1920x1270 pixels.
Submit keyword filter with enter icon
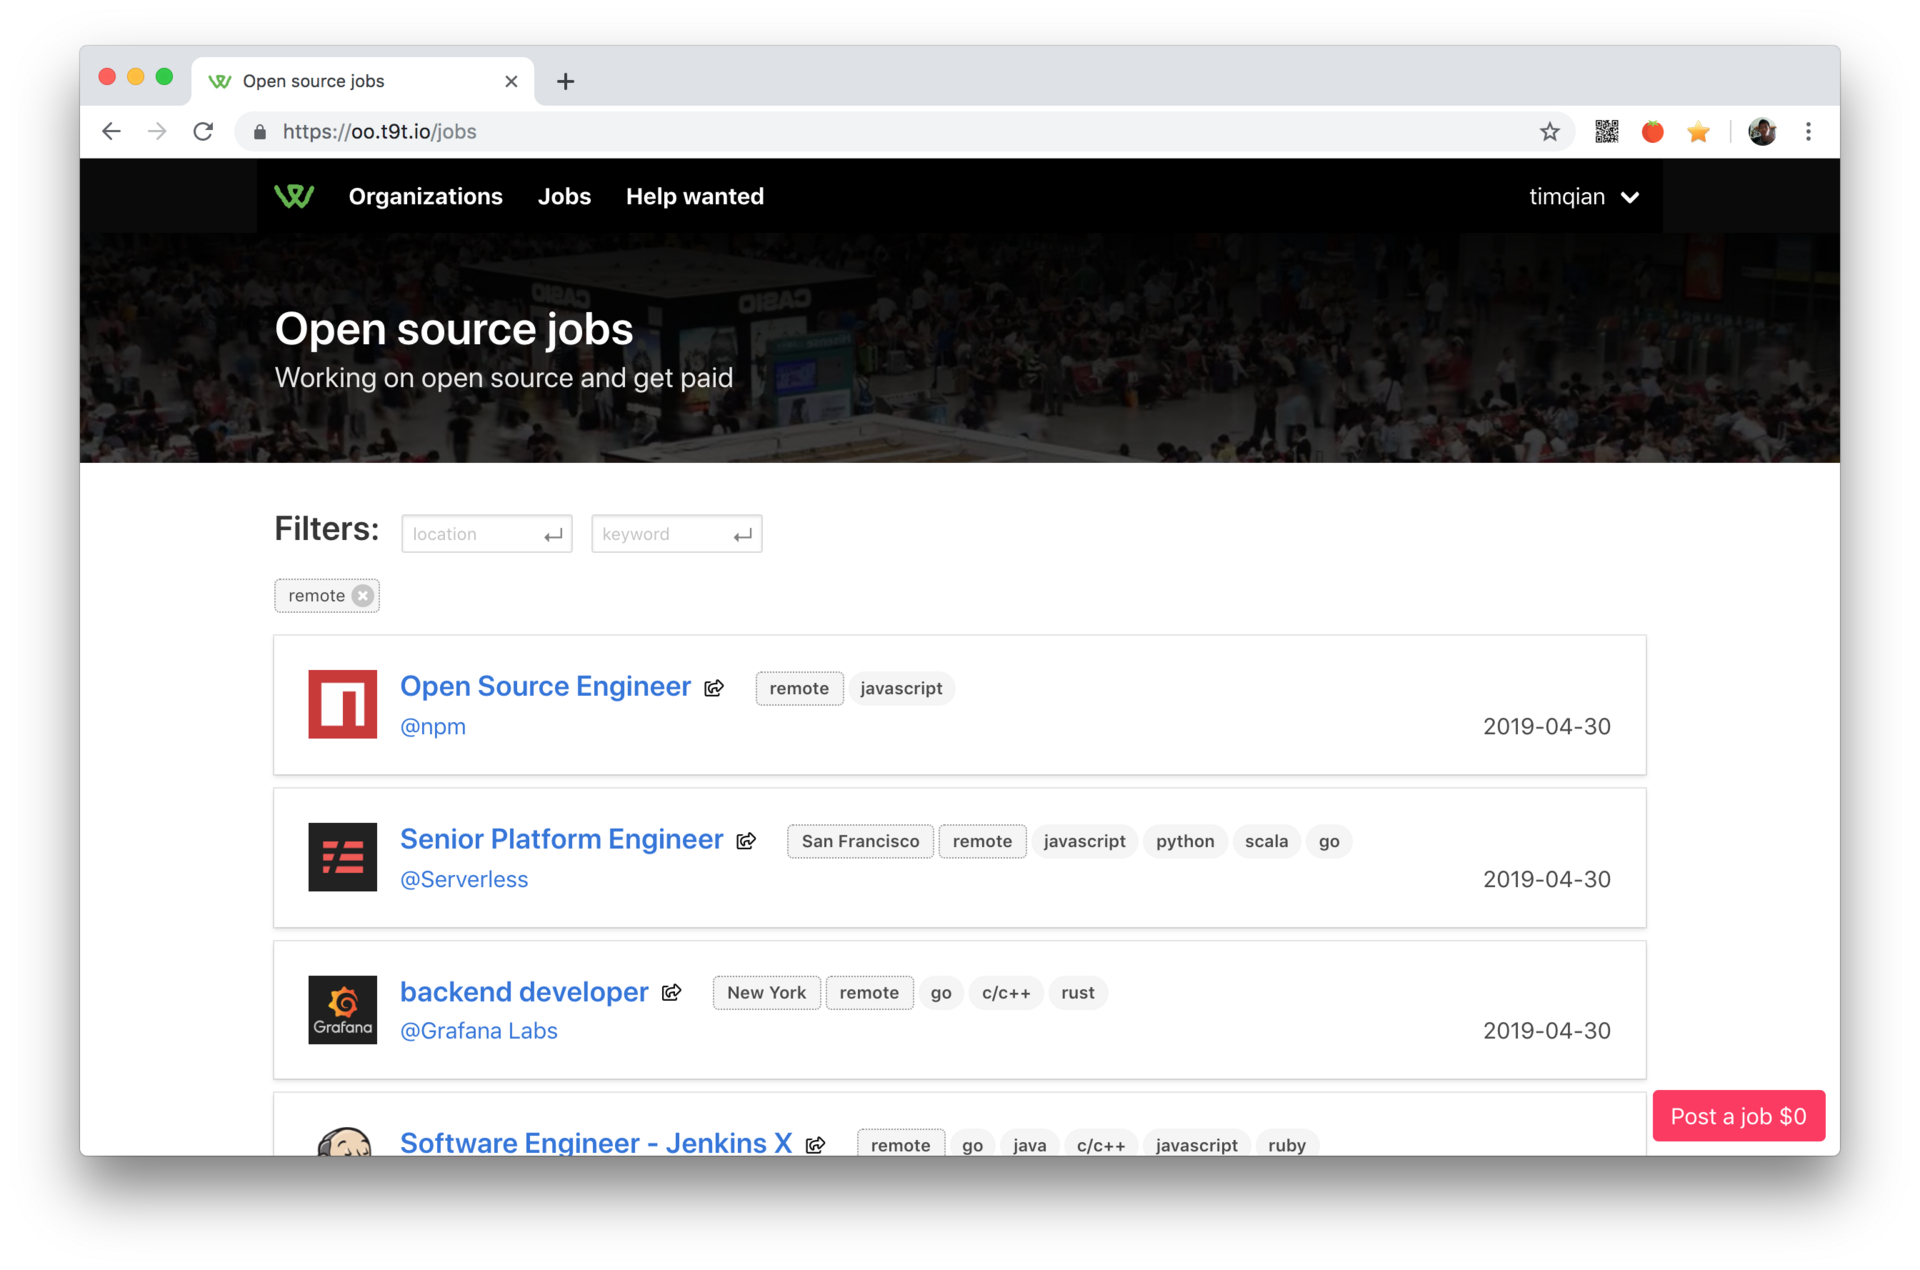(742, 535)
